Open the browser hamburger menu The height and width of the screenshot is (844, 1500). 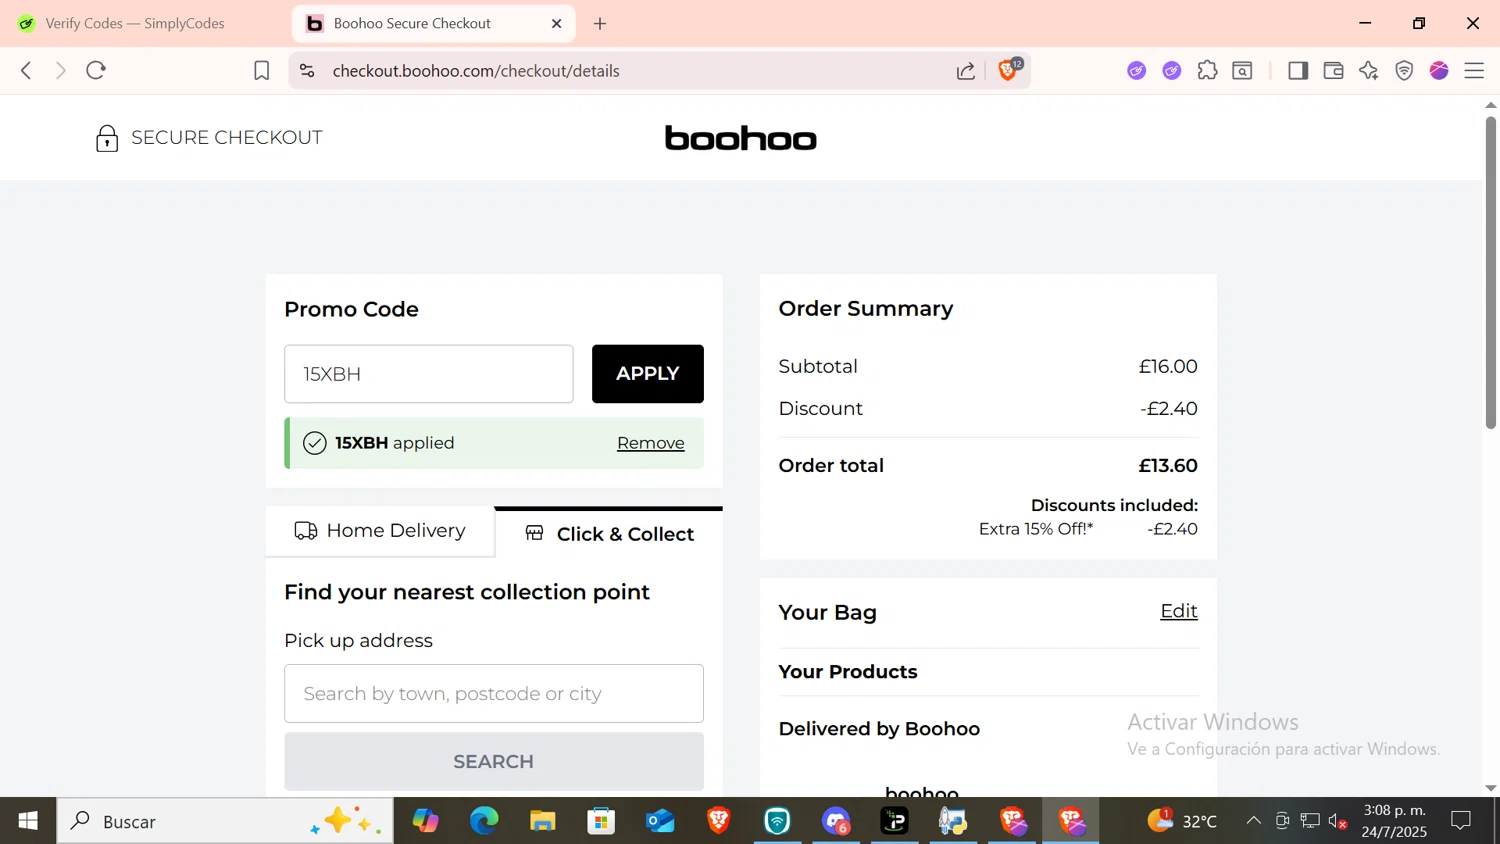(1474, 70)
